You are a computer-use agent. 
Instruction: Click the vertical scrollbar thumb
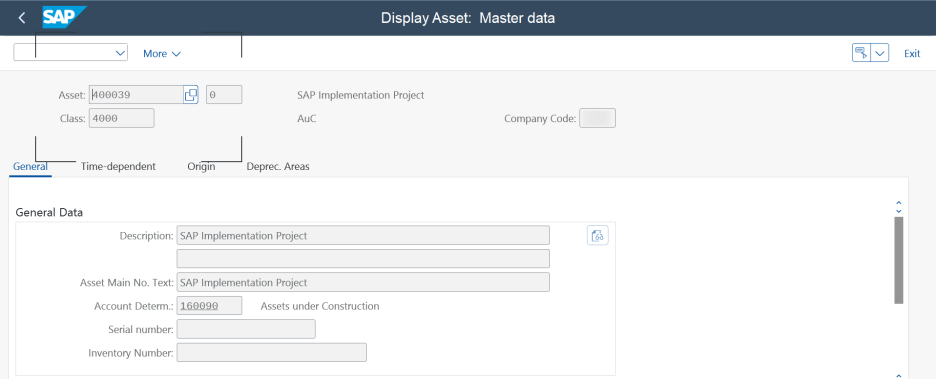tap(898, 260)
